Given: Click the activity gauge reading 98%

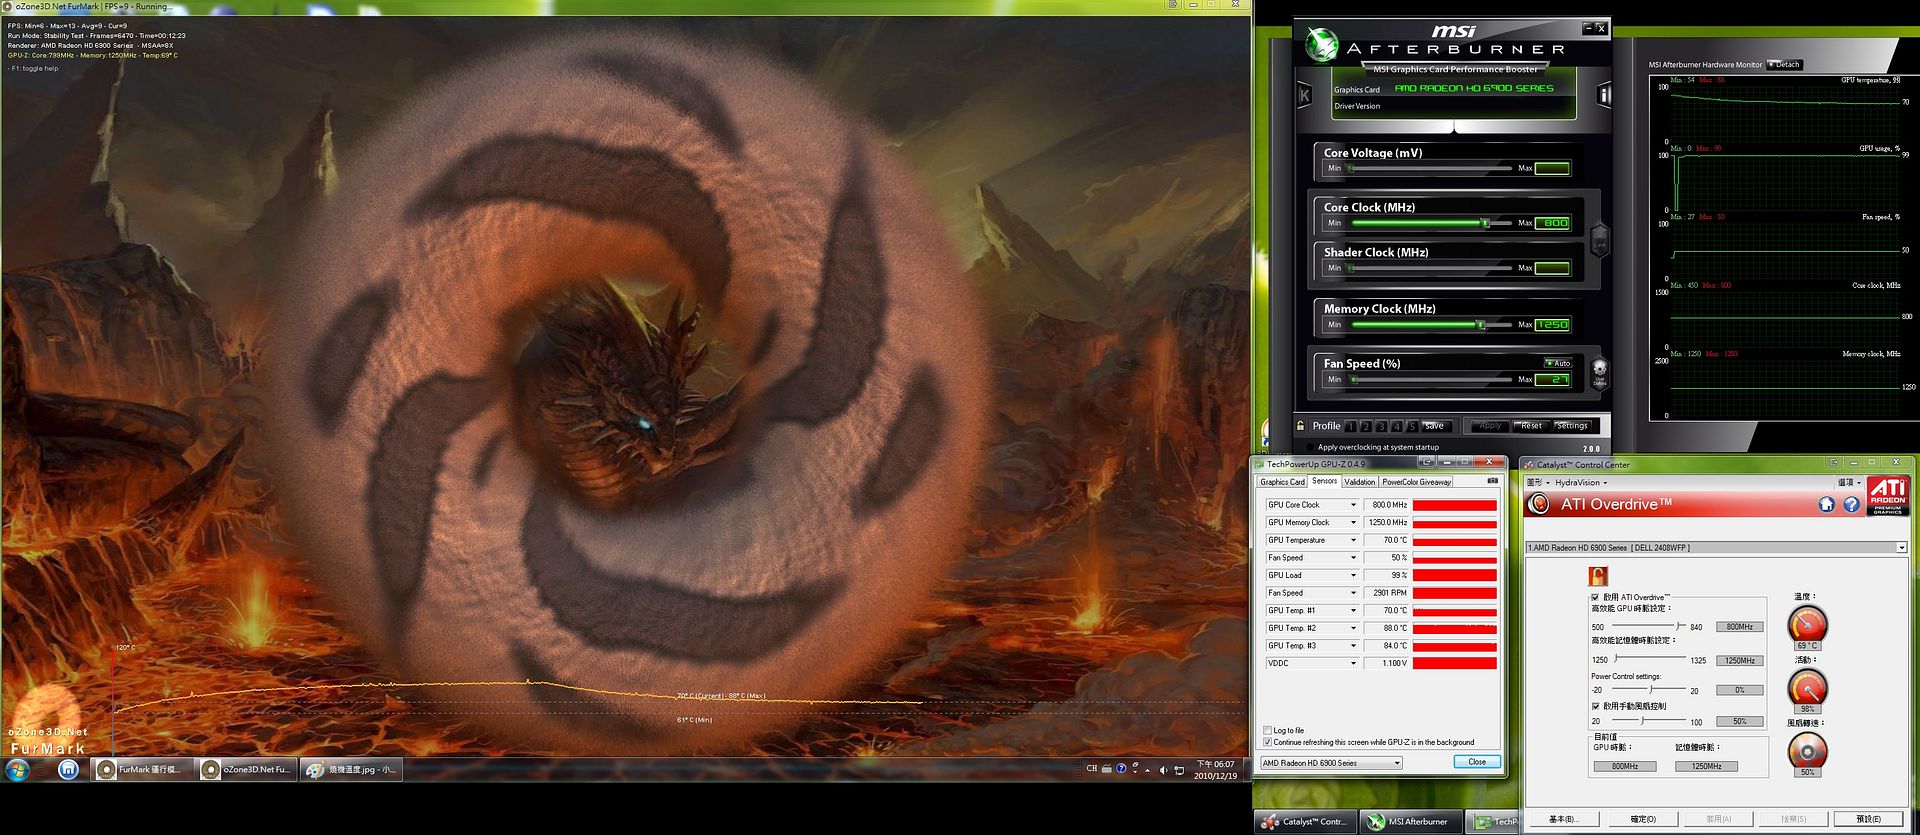Looking at the screenshot, I should tap(1807, 688).
